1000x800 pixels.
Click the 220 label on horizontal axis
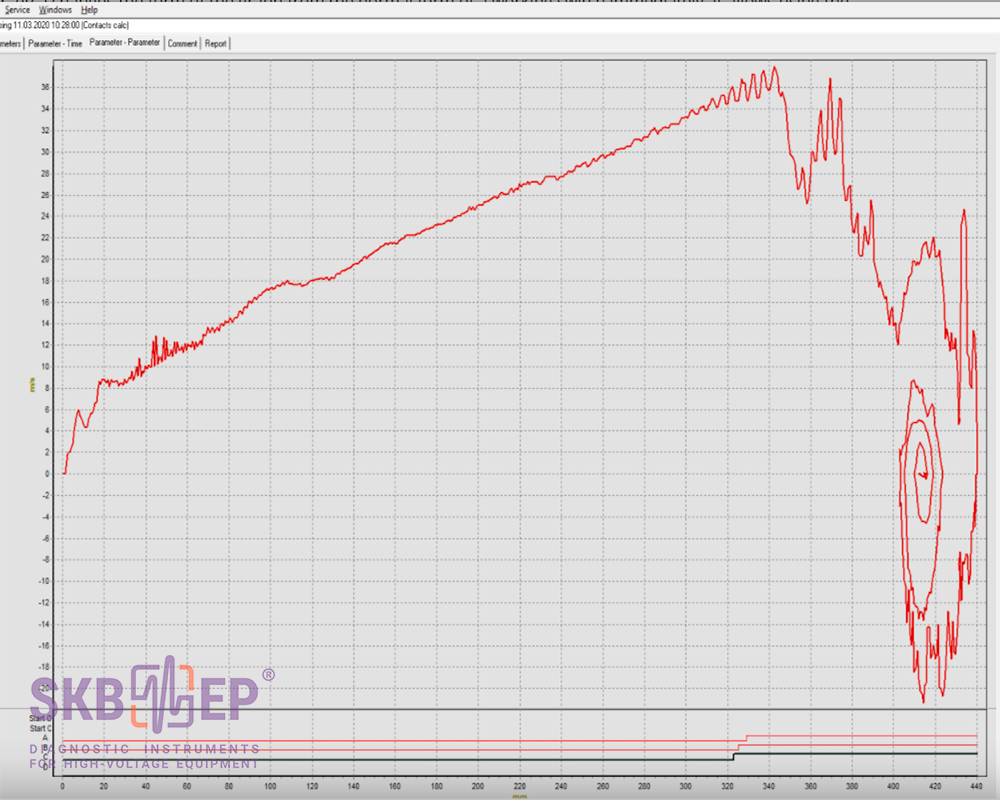click(x=519, y=786)
